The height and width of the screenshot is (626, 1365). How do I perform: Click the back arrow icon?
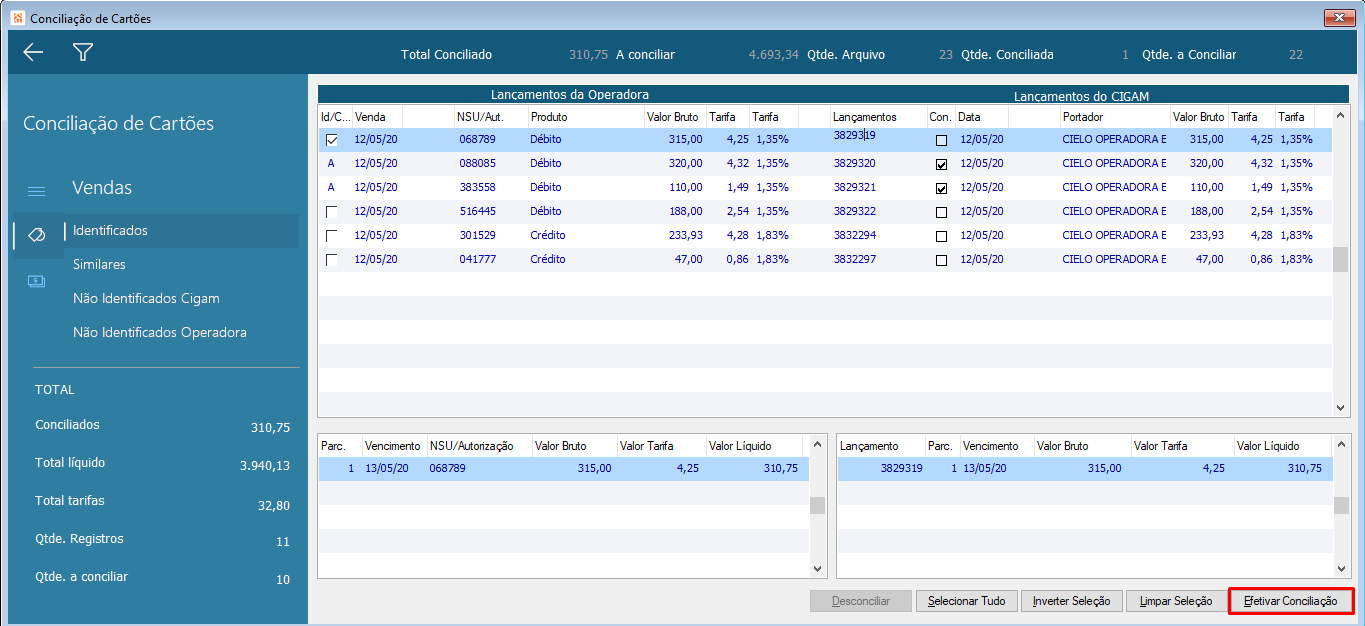point(33,53)
